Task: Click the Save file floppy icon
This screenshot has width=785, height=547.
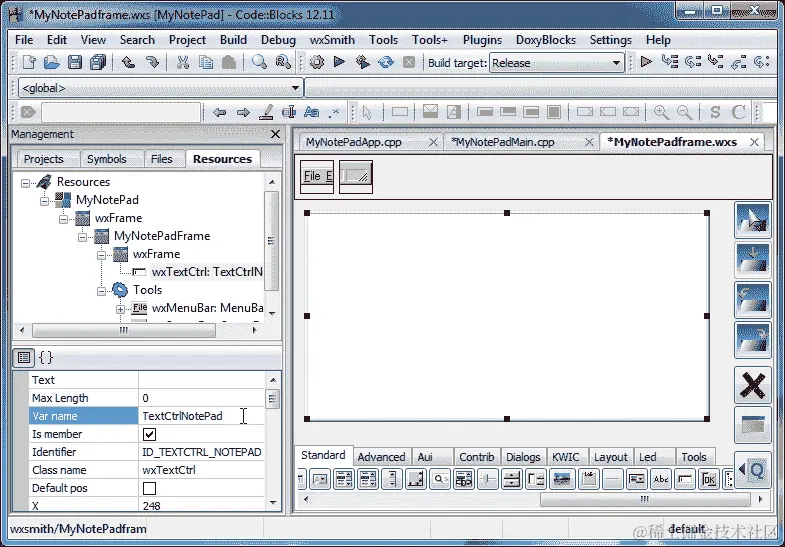Action: pyautogui.click(x=75, y=63)
